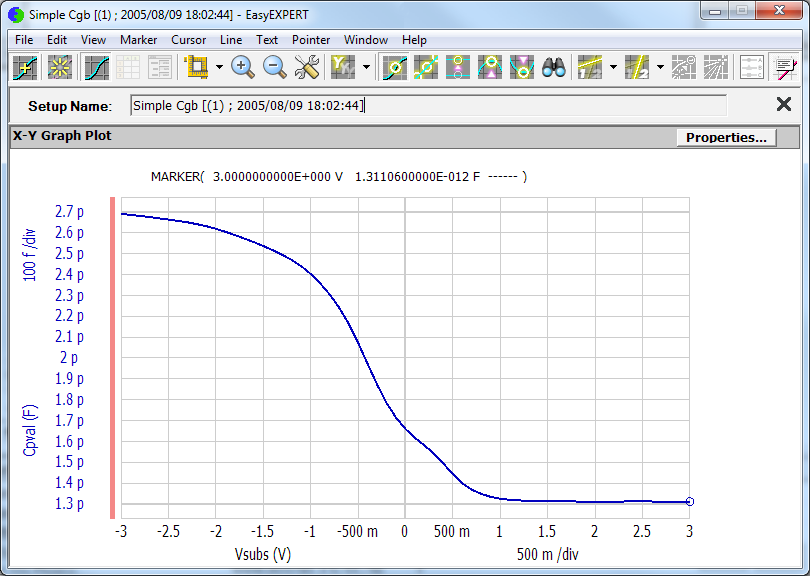Close the setup panel with X
The width and height of the screenshot is (810, 576).
[x=784, y=105]
